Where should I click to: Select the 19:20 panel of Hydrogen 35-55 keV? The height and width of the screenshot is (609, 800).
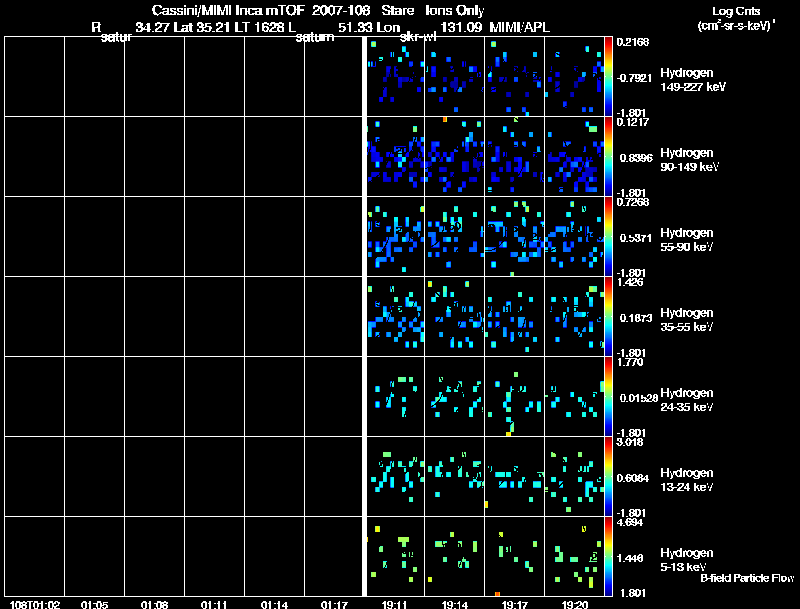click(x=574, y=316)
